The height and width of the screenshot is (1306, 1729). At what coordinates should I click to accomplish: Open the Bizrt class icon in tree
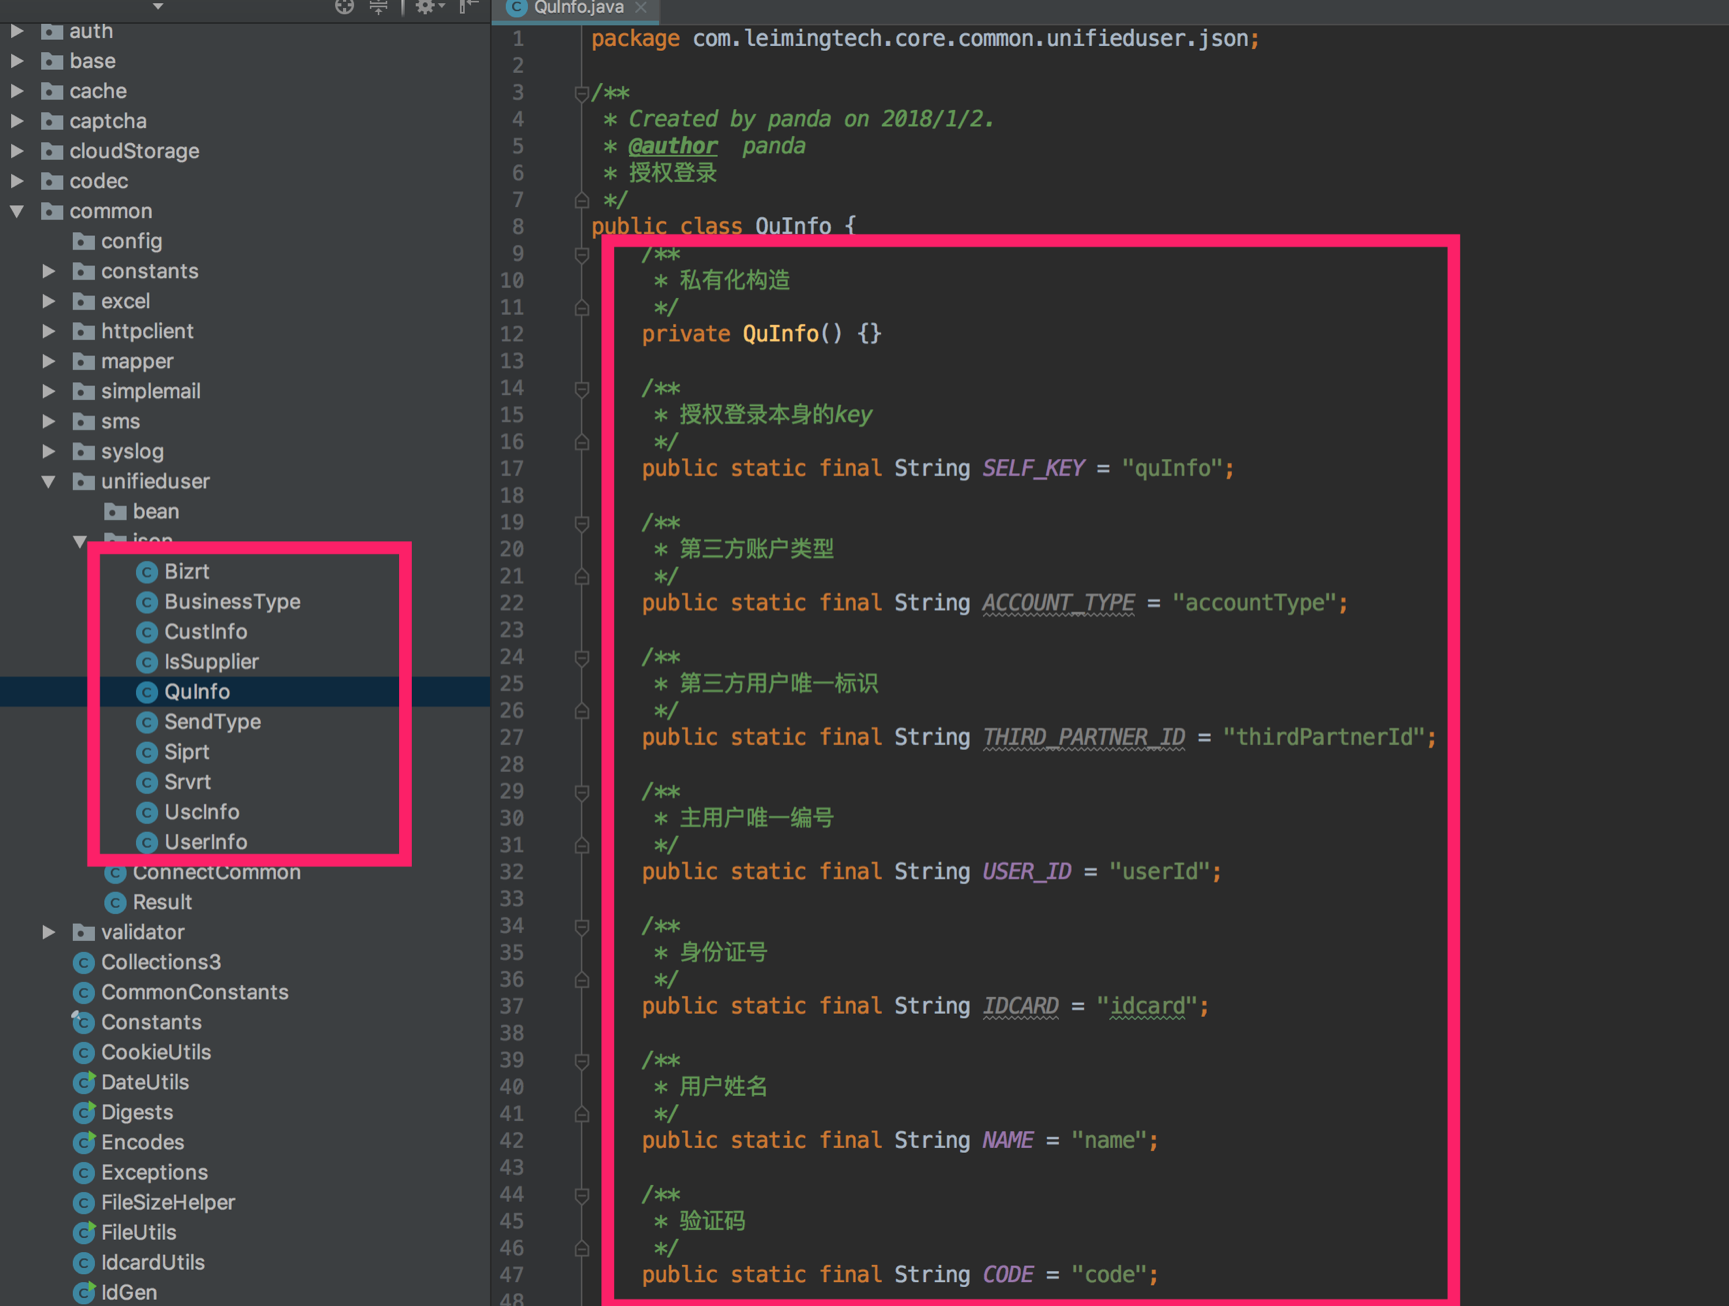pyautogui.click(x=147, y=572)
